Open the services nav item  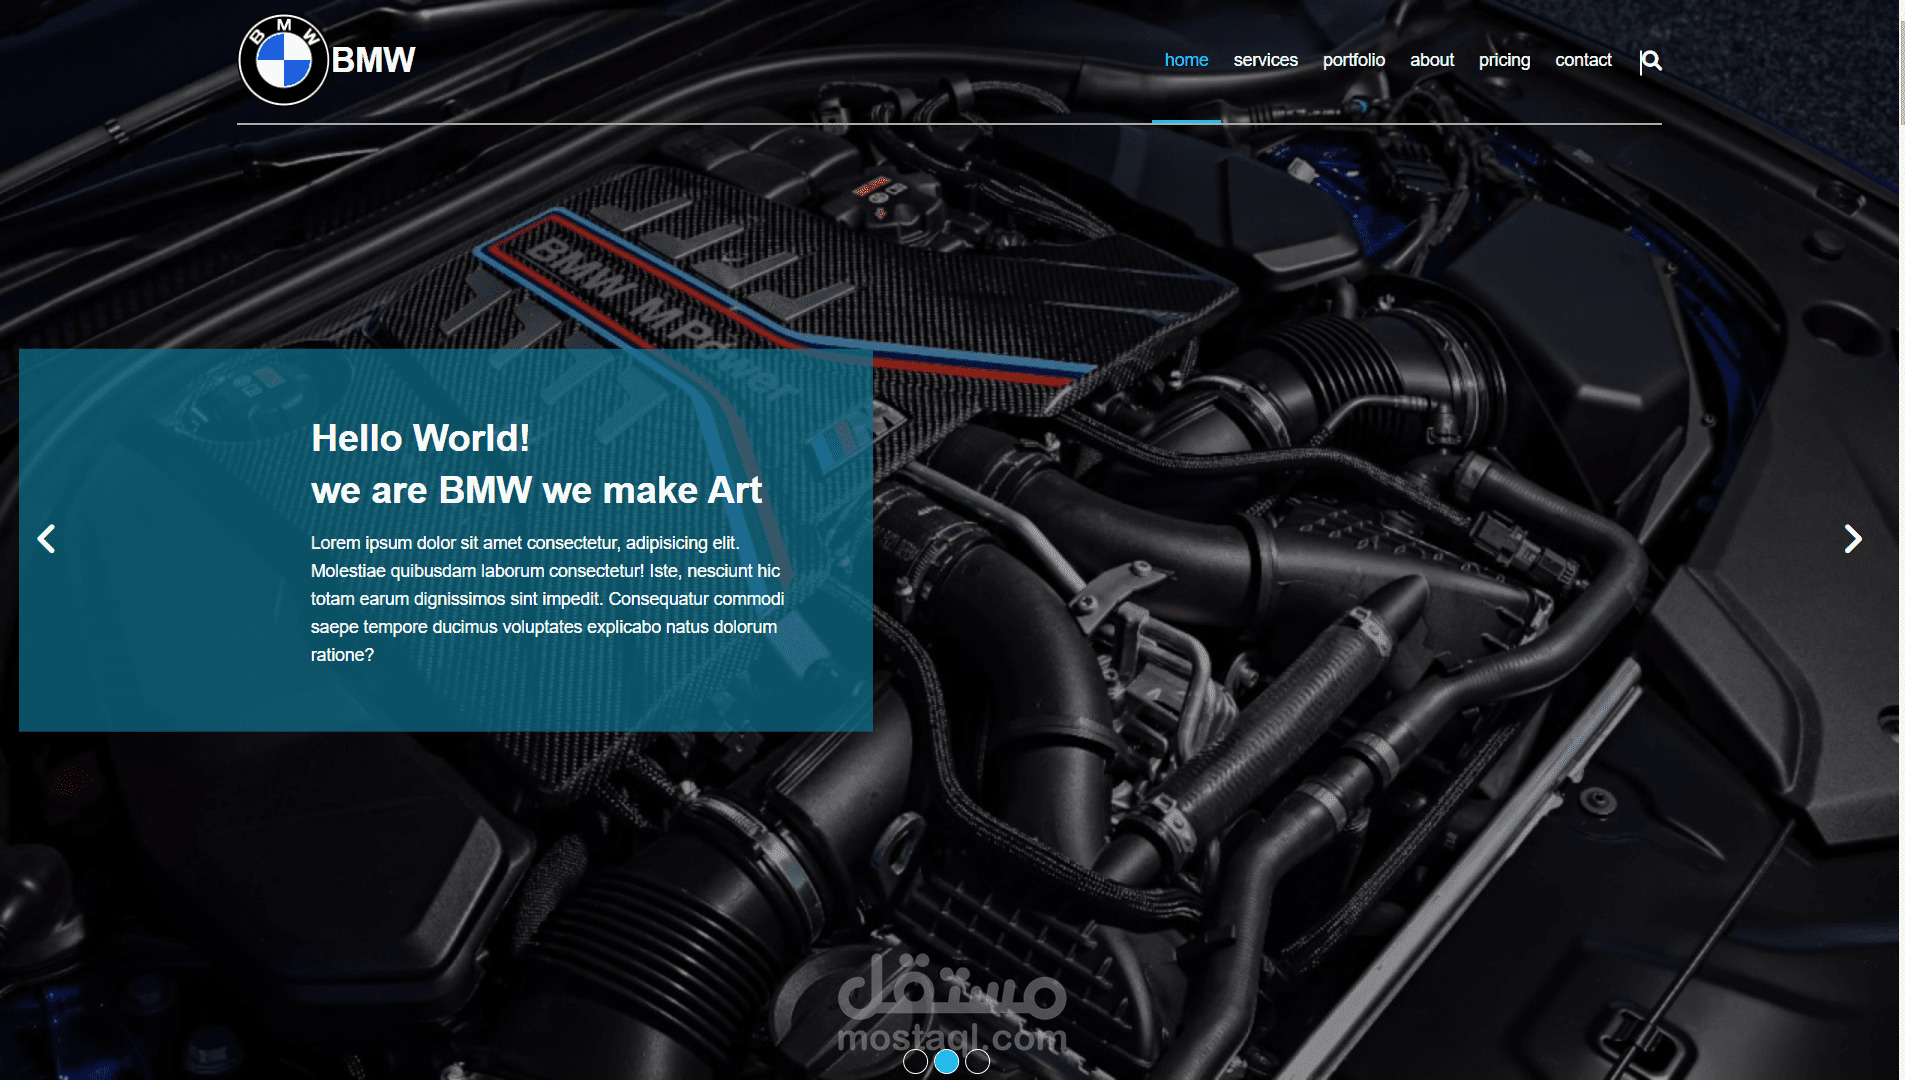[x=1265, y=60]
